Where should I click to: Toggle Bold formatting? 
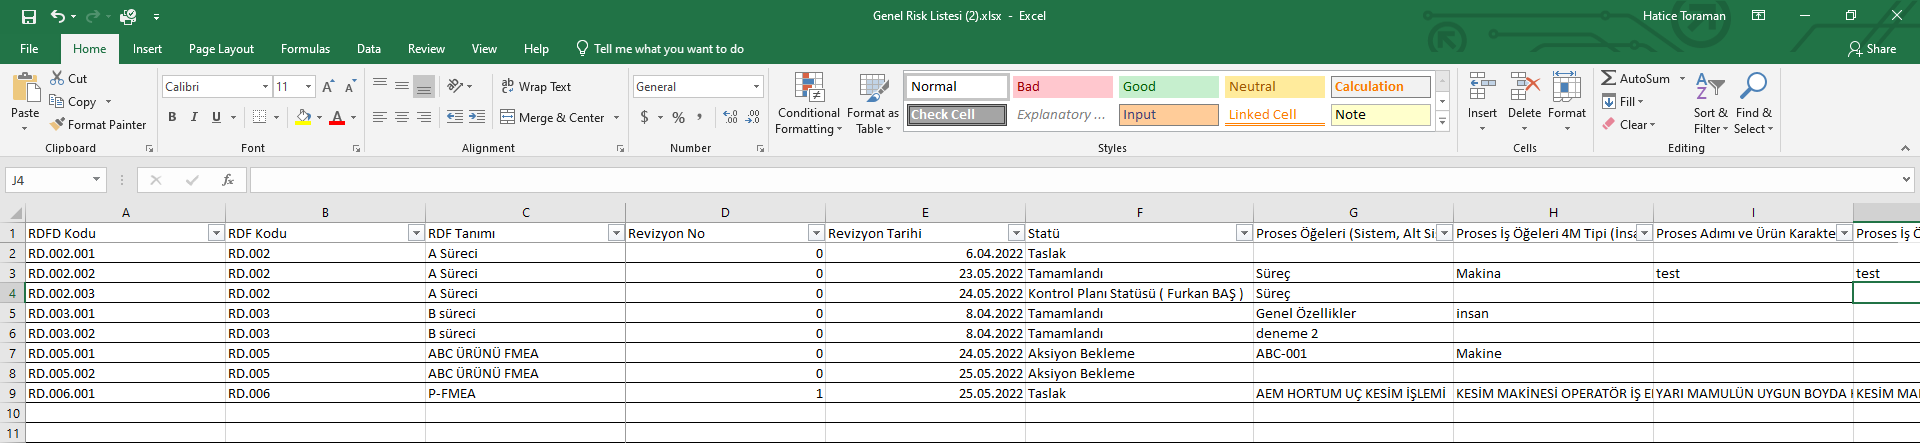(172, 117)
